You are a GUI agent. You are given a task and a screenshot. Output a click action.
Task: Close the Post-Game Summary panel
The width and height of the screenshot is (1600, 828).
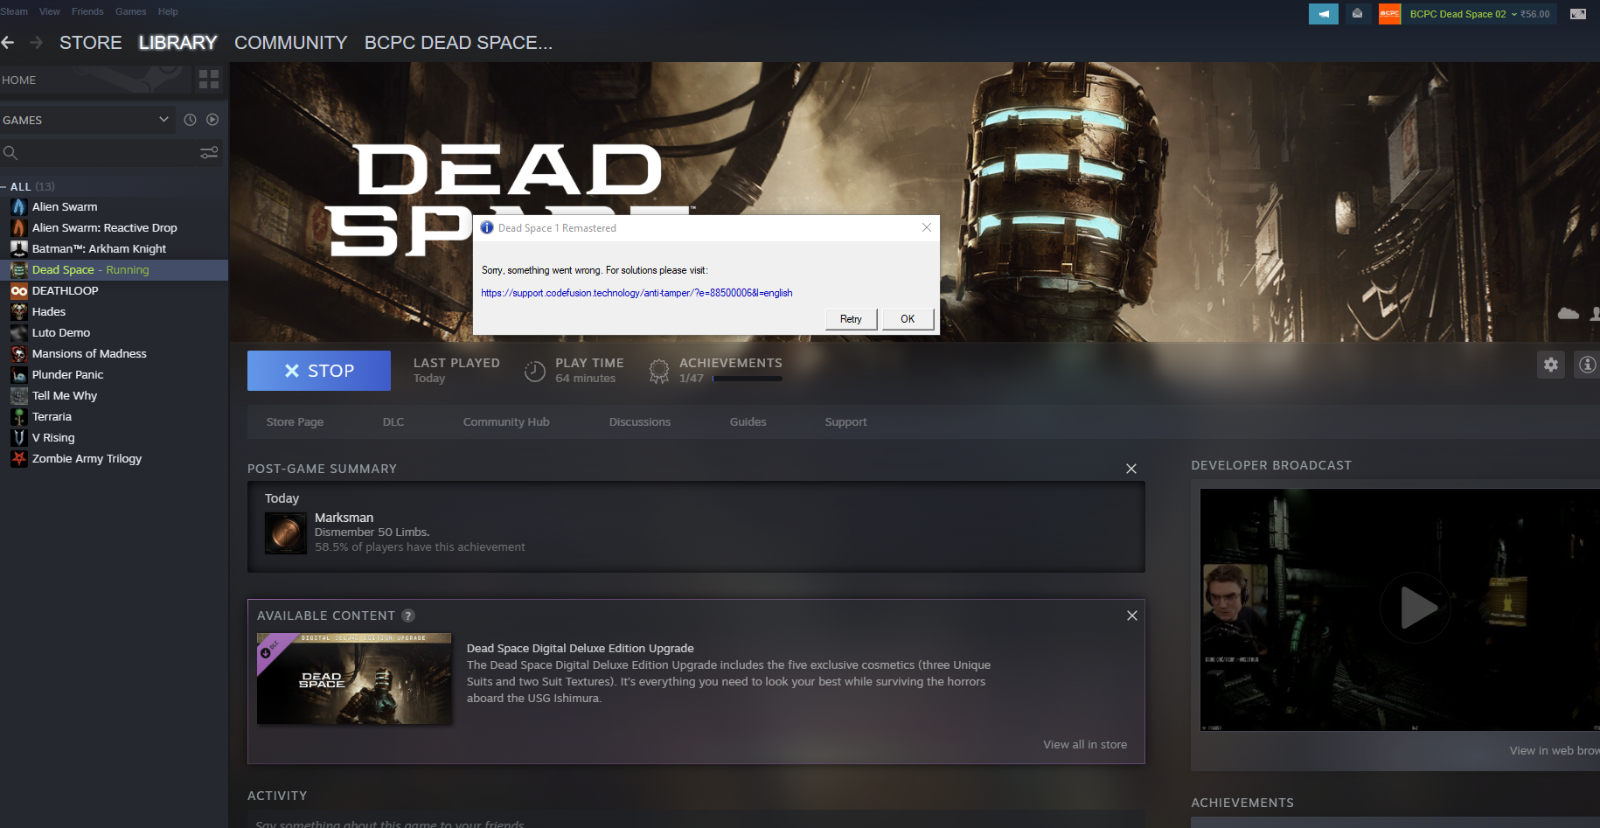[1131, 469]
